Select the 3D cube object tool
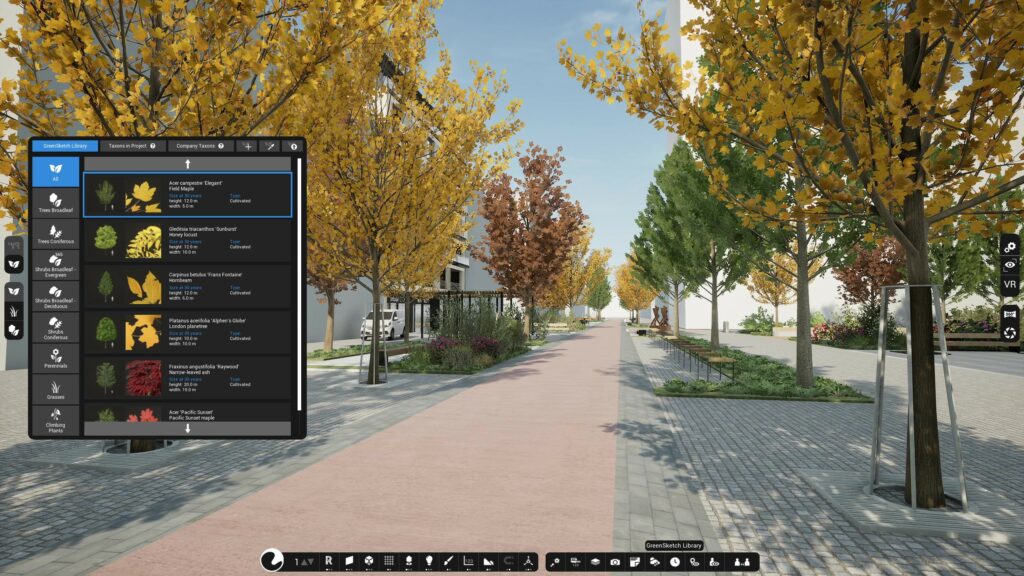Image resolution: width=1024 pixels, height=576 pixels. pyautogui.click(x=369, y=561)
